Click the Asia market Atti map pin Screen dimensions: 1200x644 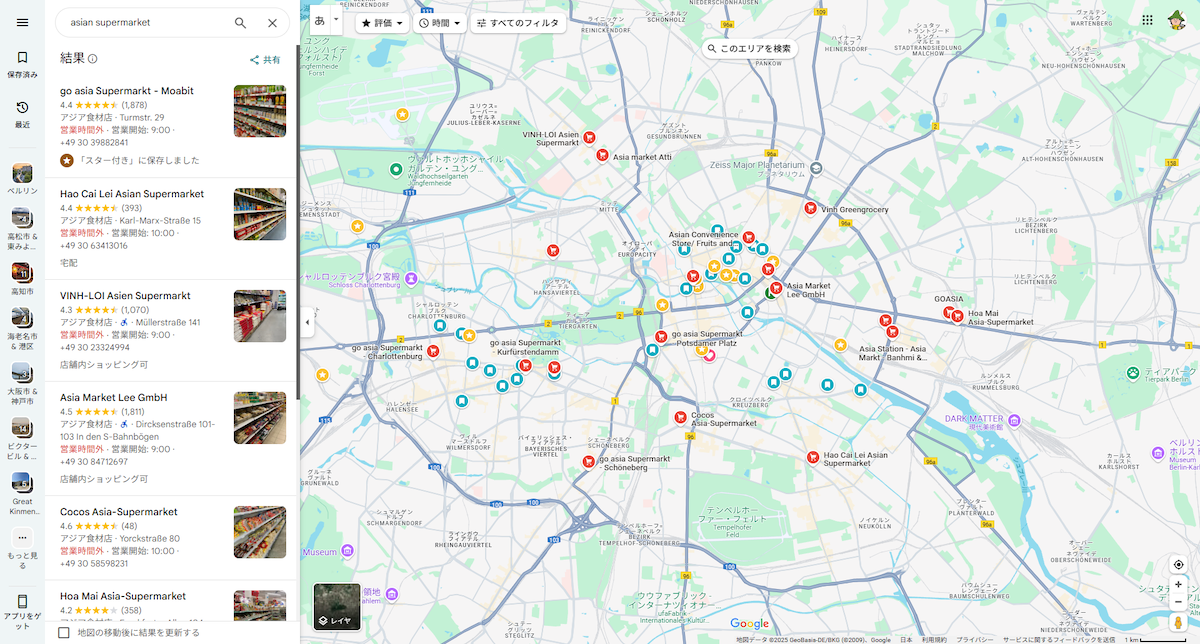[602, 155]
